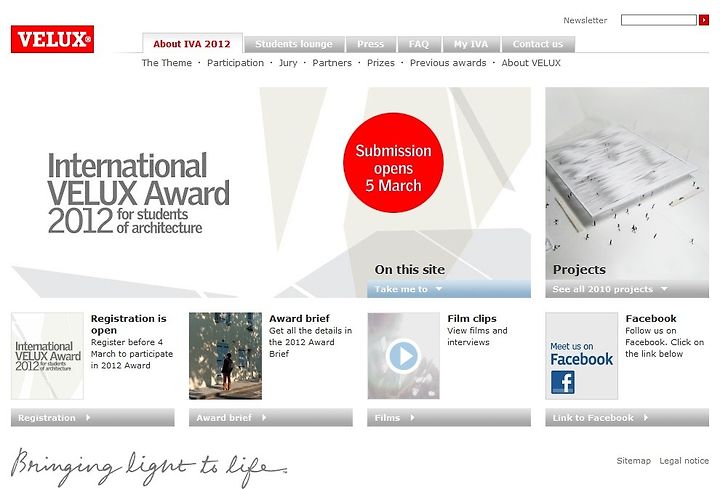The width and height of the screenshot is (720, 489).
Task: Click the red newsletter submit arrow
Action: tap(704, 20)
